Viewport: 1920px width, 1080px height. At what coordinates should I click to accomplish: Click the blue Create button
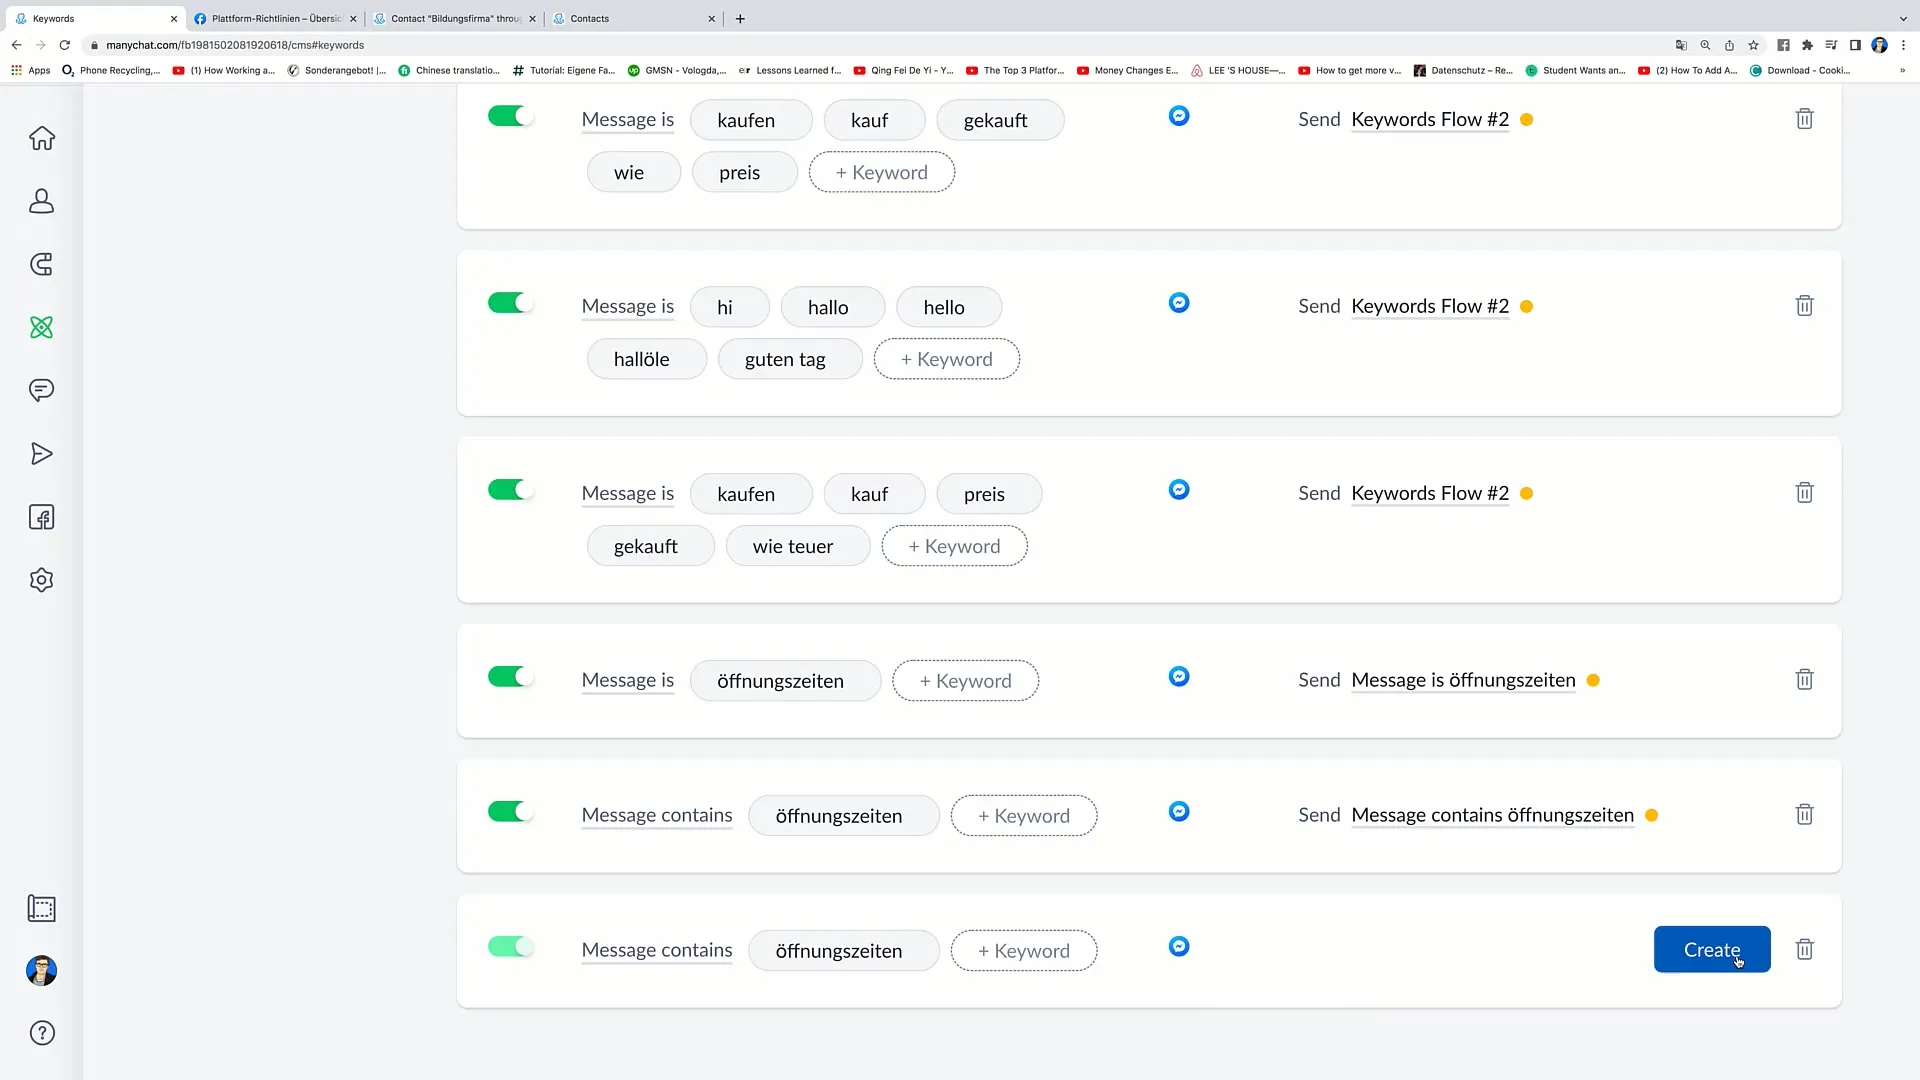coord(1712,949)
